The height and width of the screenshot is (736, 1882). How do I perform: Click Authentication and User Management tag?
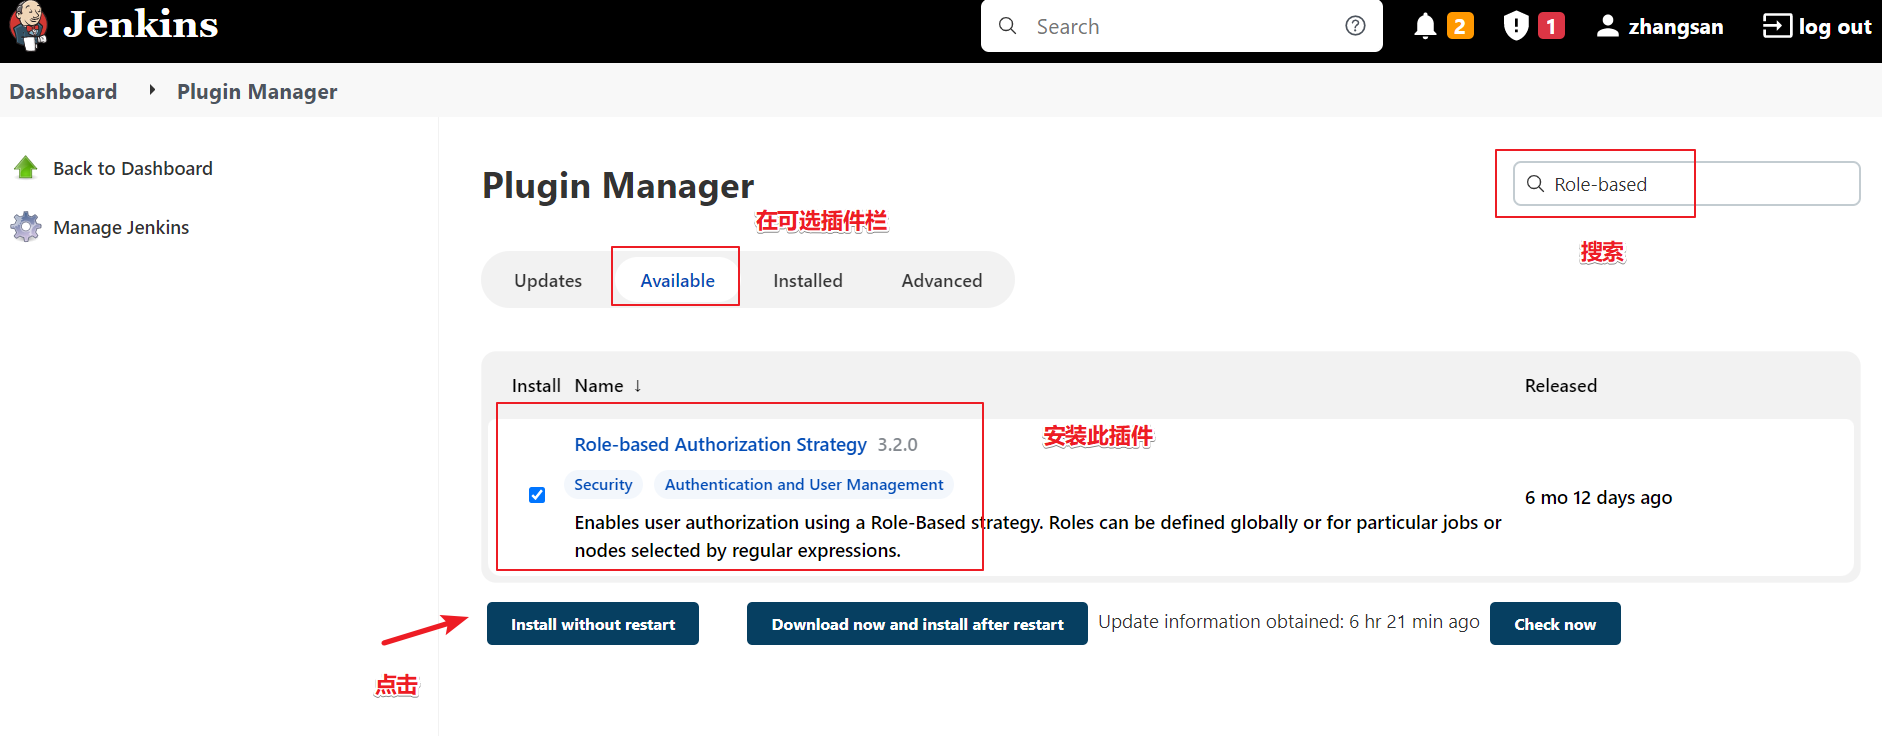[804, 484]
